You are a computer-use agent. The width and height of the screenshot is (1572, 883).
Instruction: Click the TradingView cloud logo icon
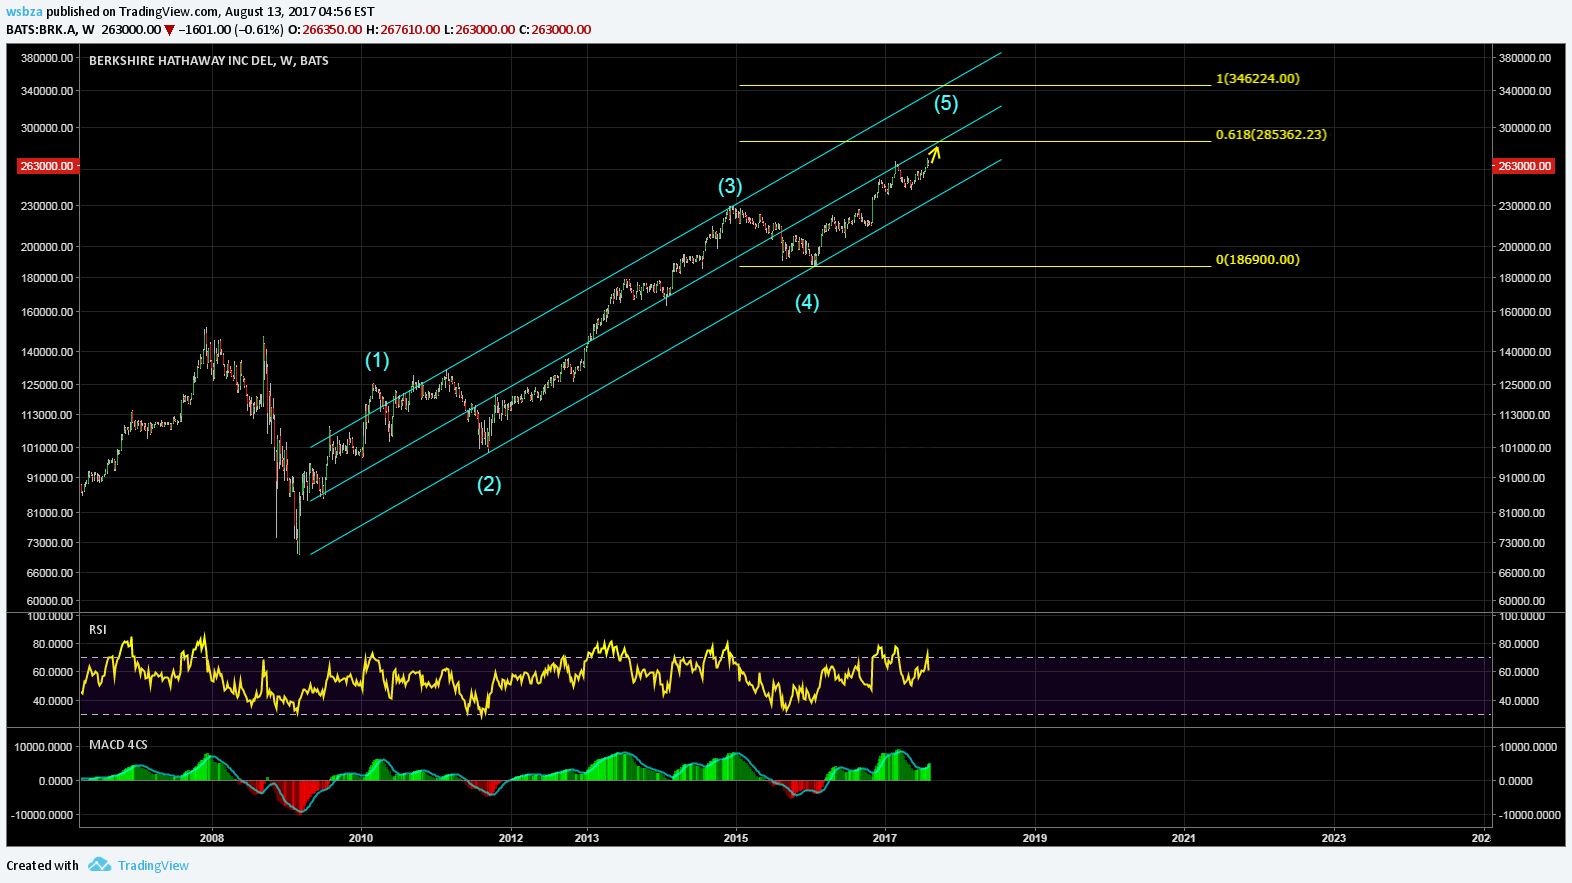pyautogui.click(x=99, y=865)
